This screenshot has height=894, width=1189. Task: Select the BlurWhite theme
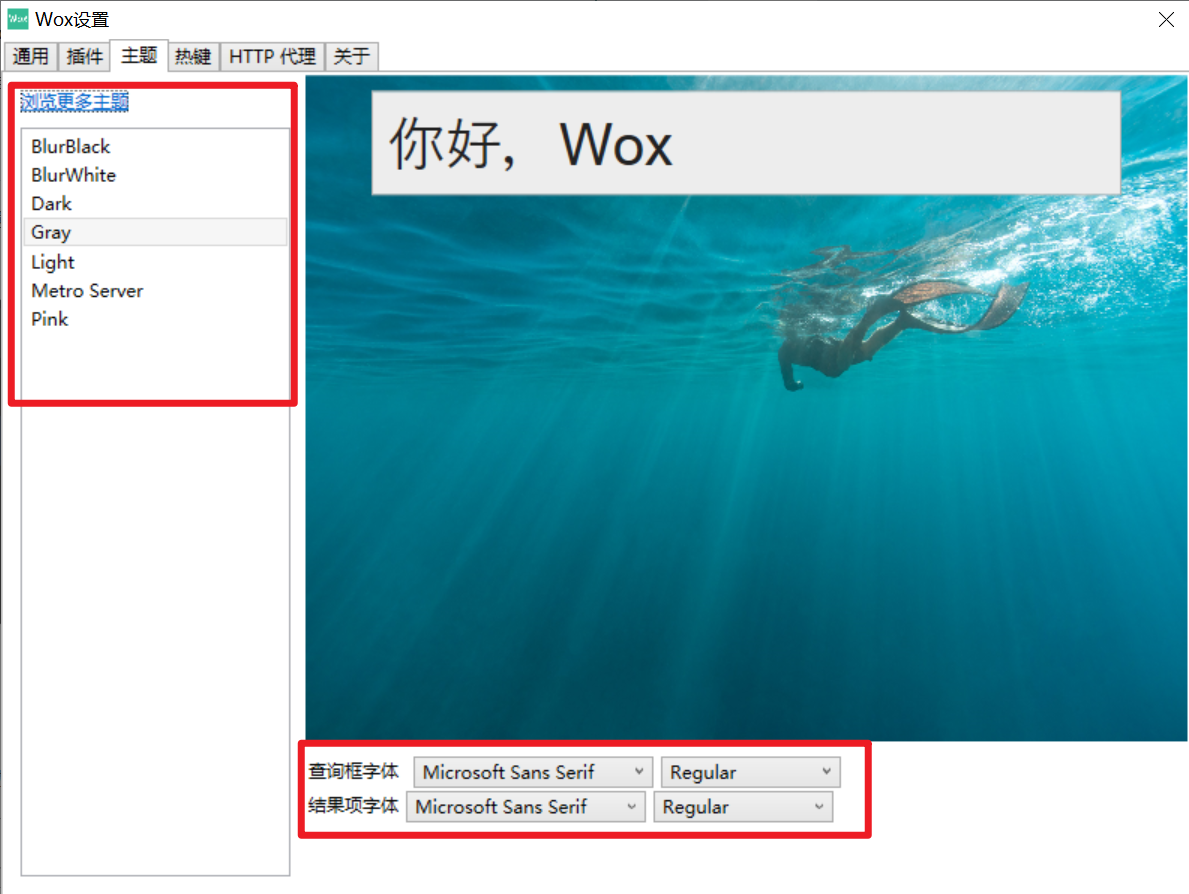(x=73, y=175)
